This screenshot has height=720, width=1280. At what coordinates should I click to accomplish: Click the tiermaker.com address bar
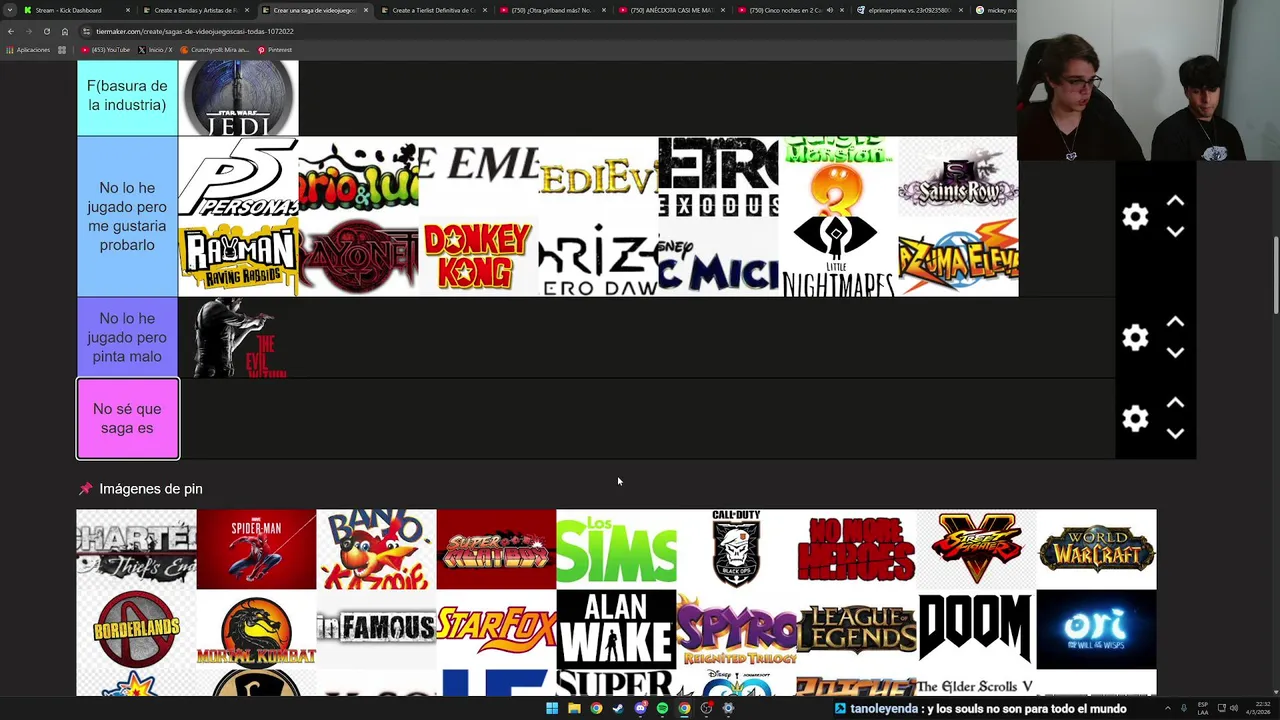click(545, 31)
